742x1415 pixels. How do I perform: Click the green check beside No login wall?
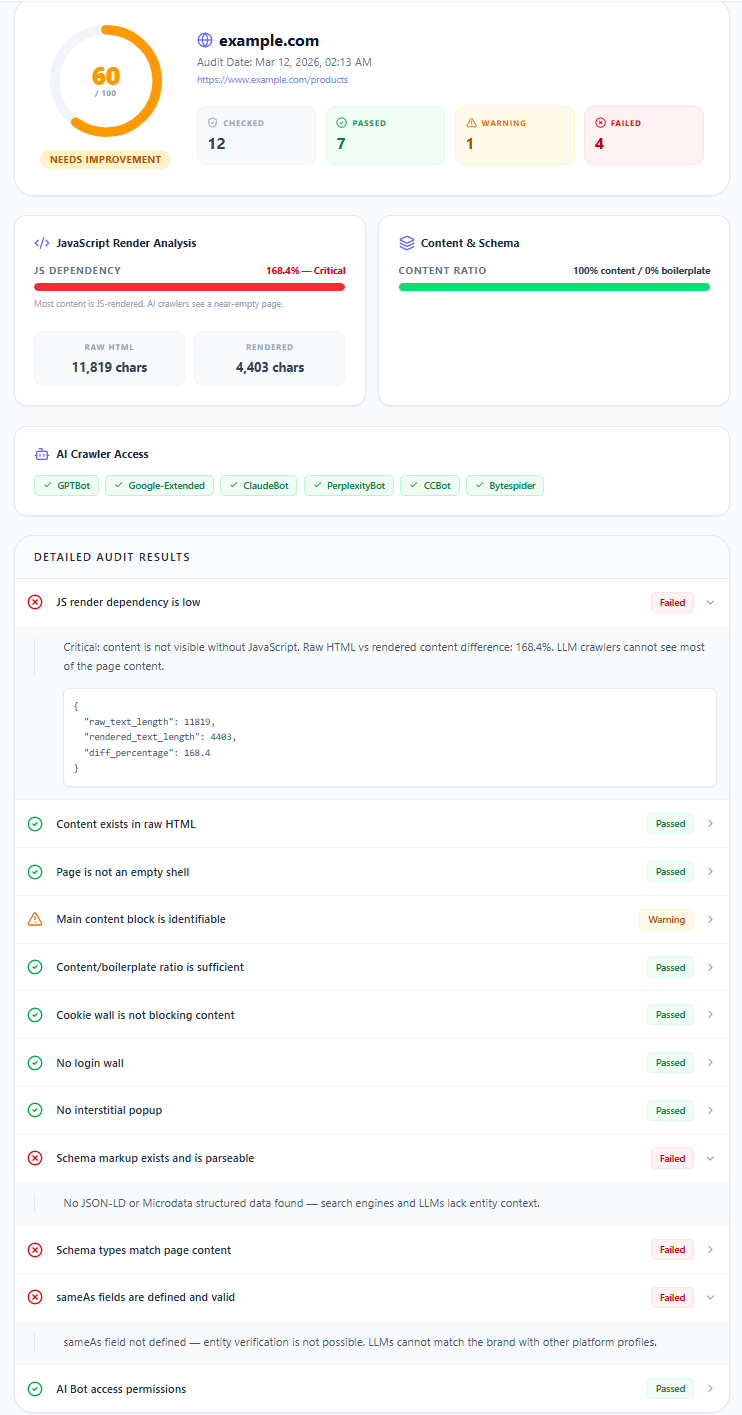[35, 1062]
